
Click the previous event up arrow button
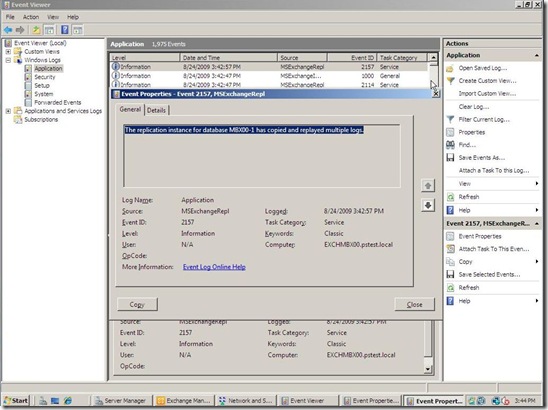428,186
